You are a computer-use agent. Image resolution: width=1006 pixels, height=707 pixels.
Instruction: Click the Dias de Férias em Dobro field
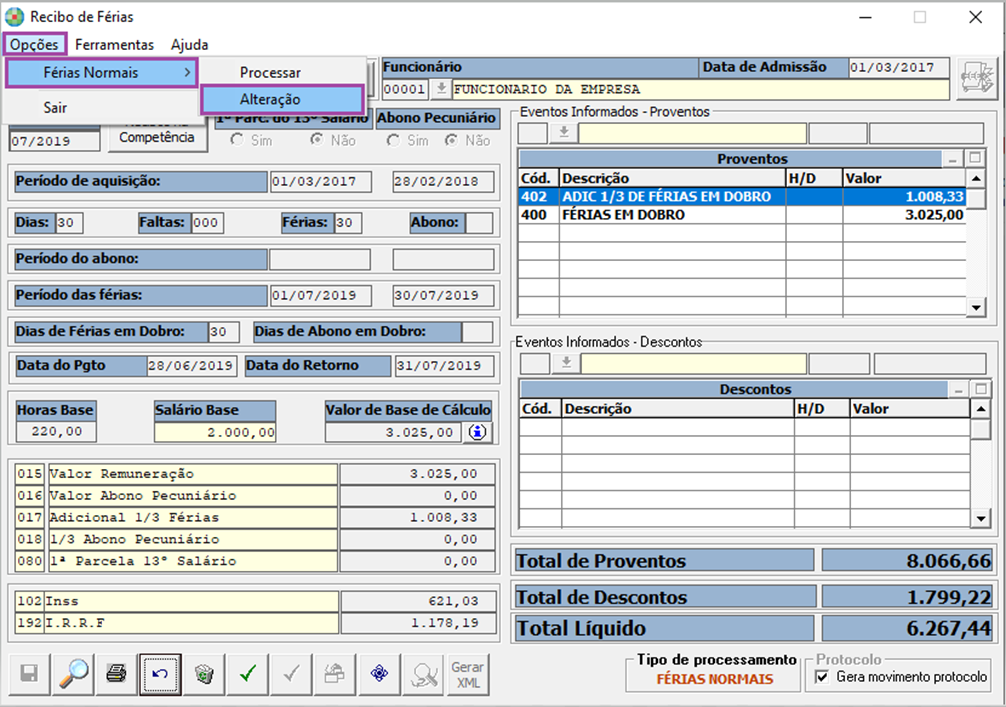click(x=223, y=332)
